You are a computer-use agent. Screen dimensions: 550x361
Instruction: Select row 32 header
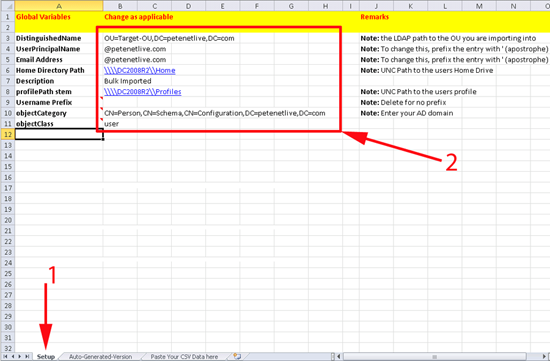pos(7,348)
